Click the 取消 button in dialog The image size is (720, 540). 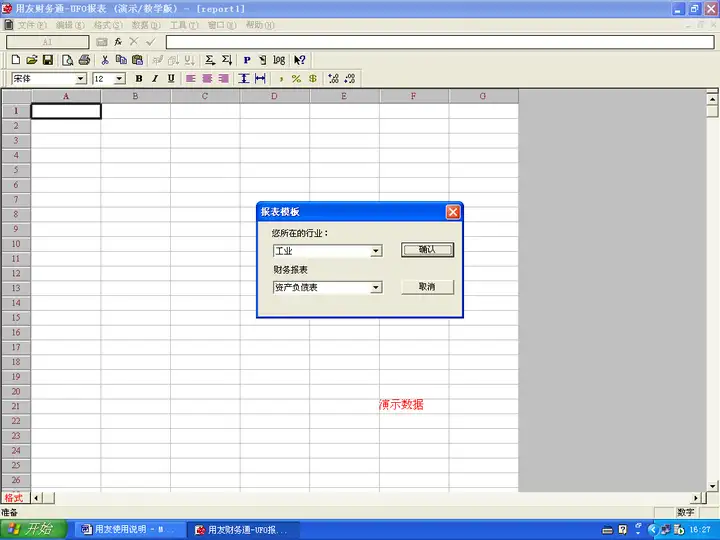point(428,287)
